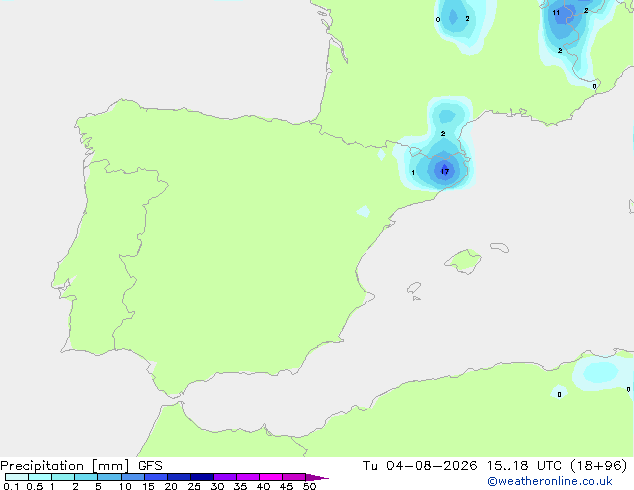This screenshot has height=490, width=634.
Task: Click the "20" legend scale label
Action: (x=171, y=486)
